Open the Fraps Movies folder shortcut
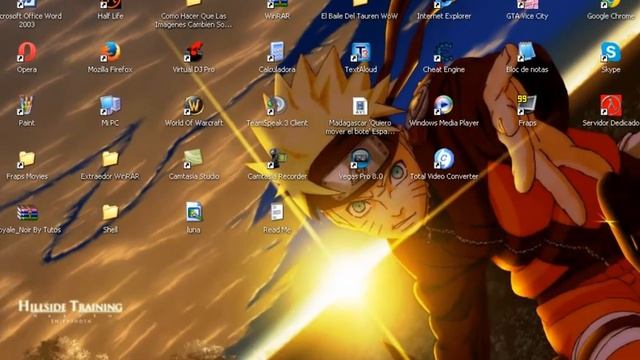 (x=27, y=159)
